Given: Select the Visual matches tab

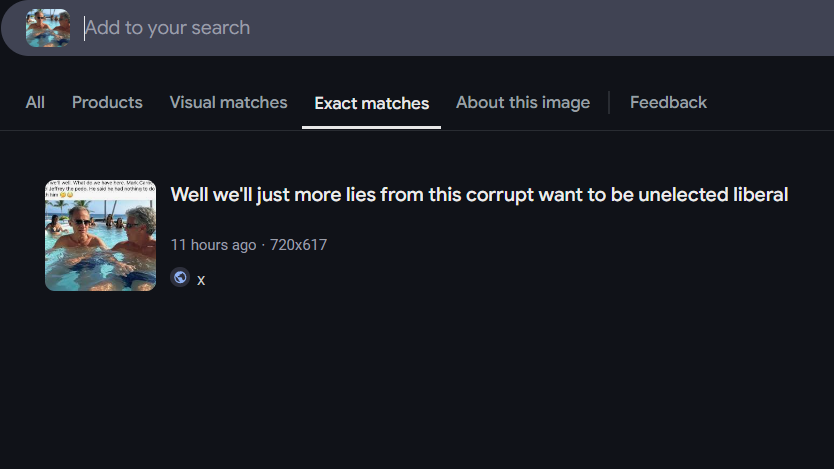Looking at the screenshot, I should (x=228, y=102).
